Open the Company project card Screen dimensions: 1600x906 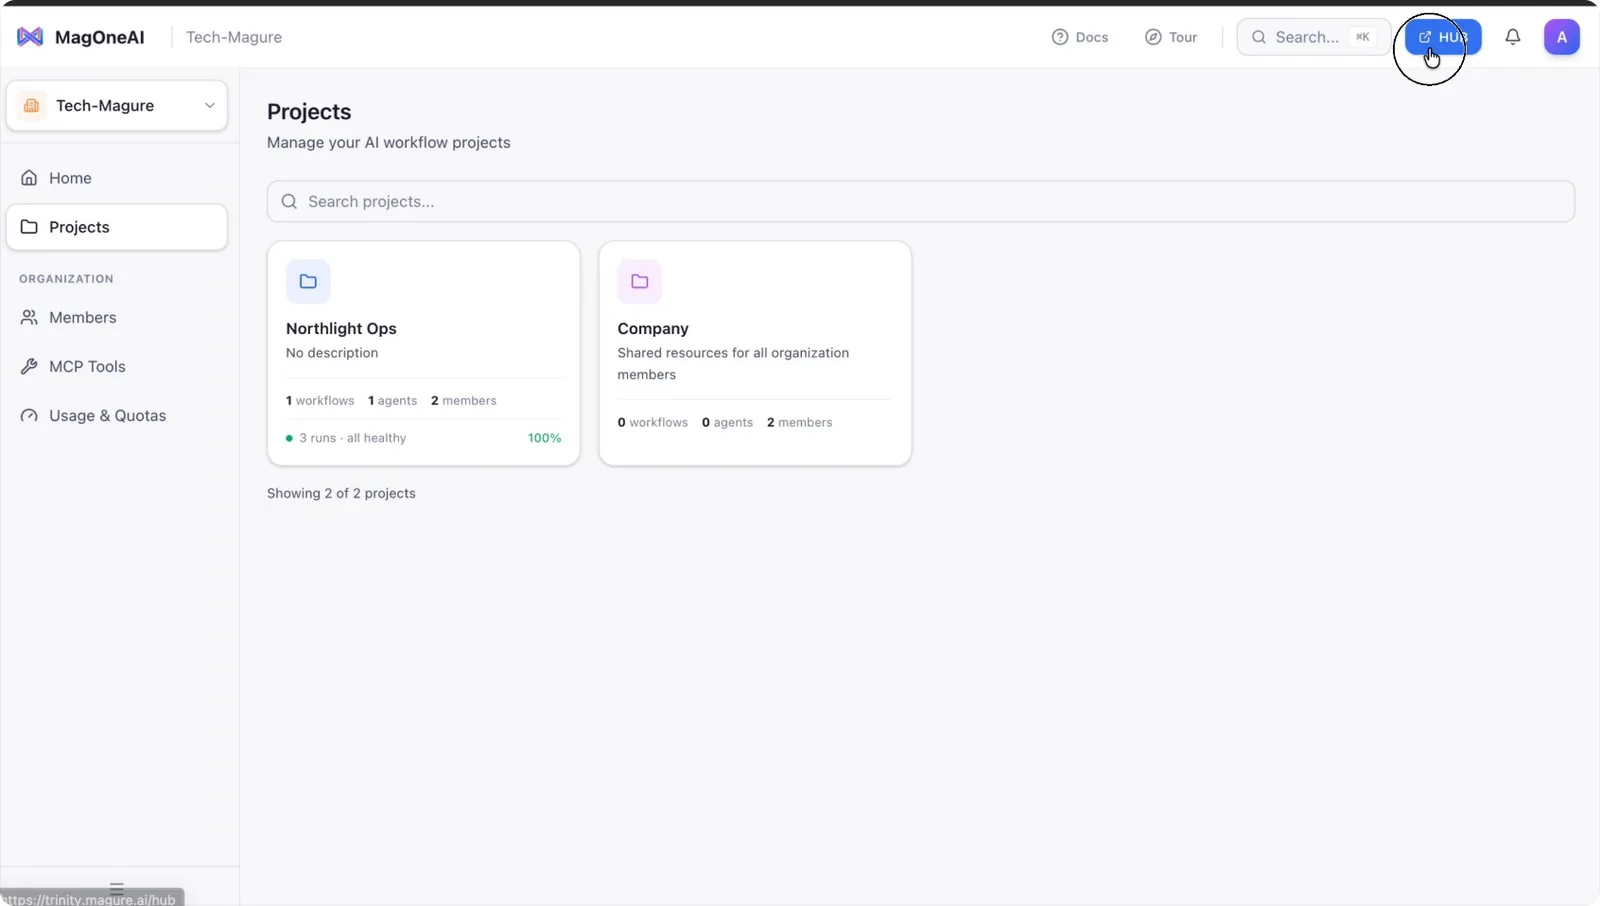[x=755, y=353]
